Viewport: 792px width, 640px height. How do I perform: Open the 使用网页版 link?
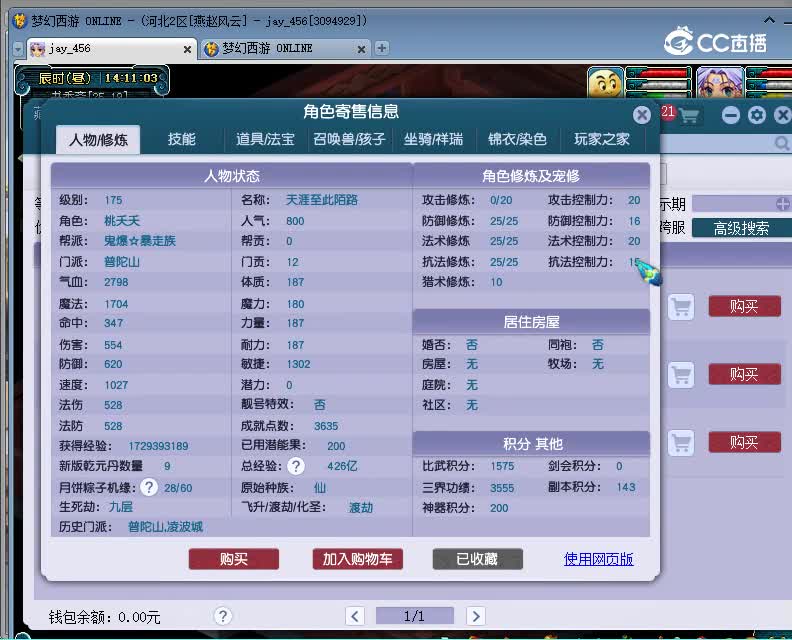pyautogui.click(x=599, y=559)
